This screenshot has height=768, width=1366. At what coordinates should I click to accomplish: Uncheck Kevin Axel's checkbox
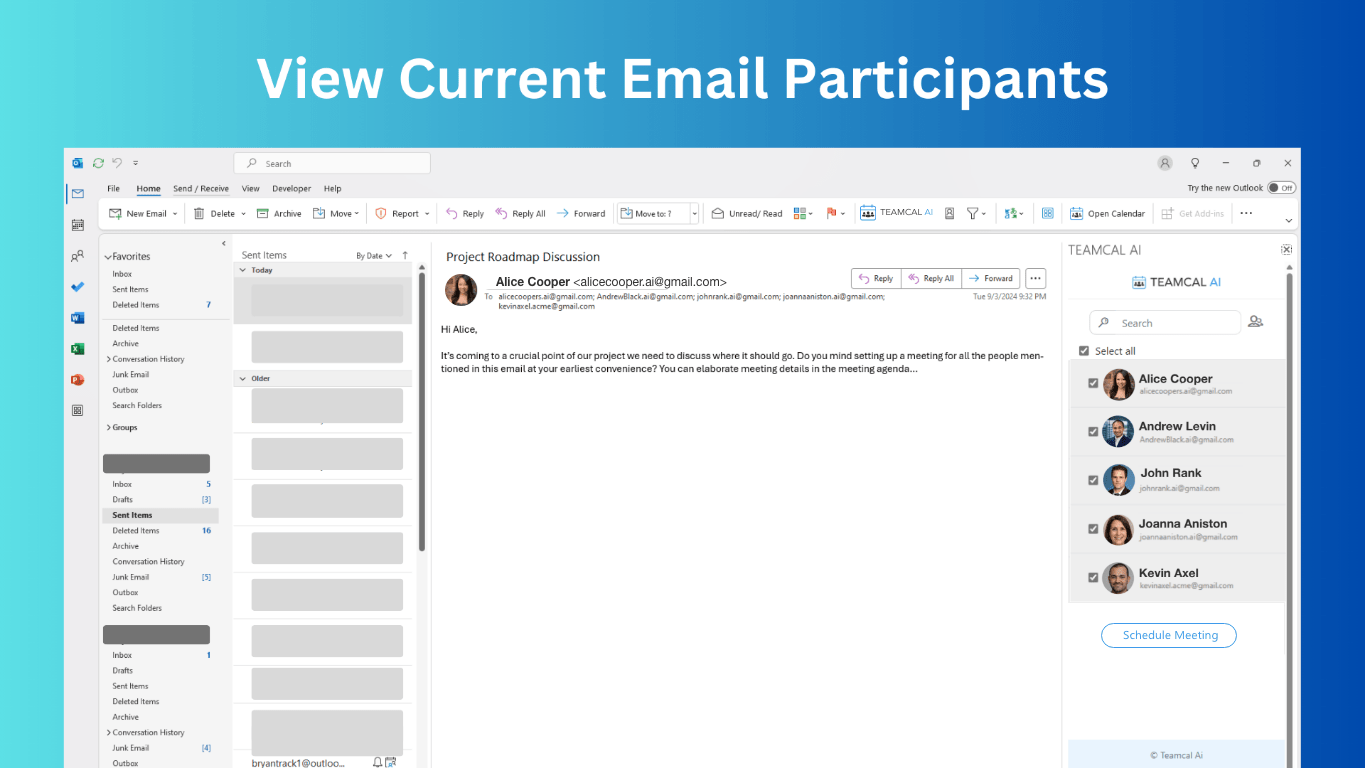1093,578
